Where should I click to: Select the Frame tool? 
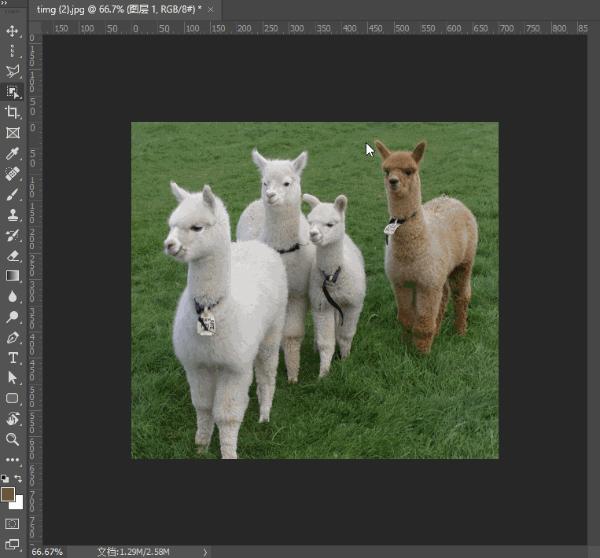[12, 133]
